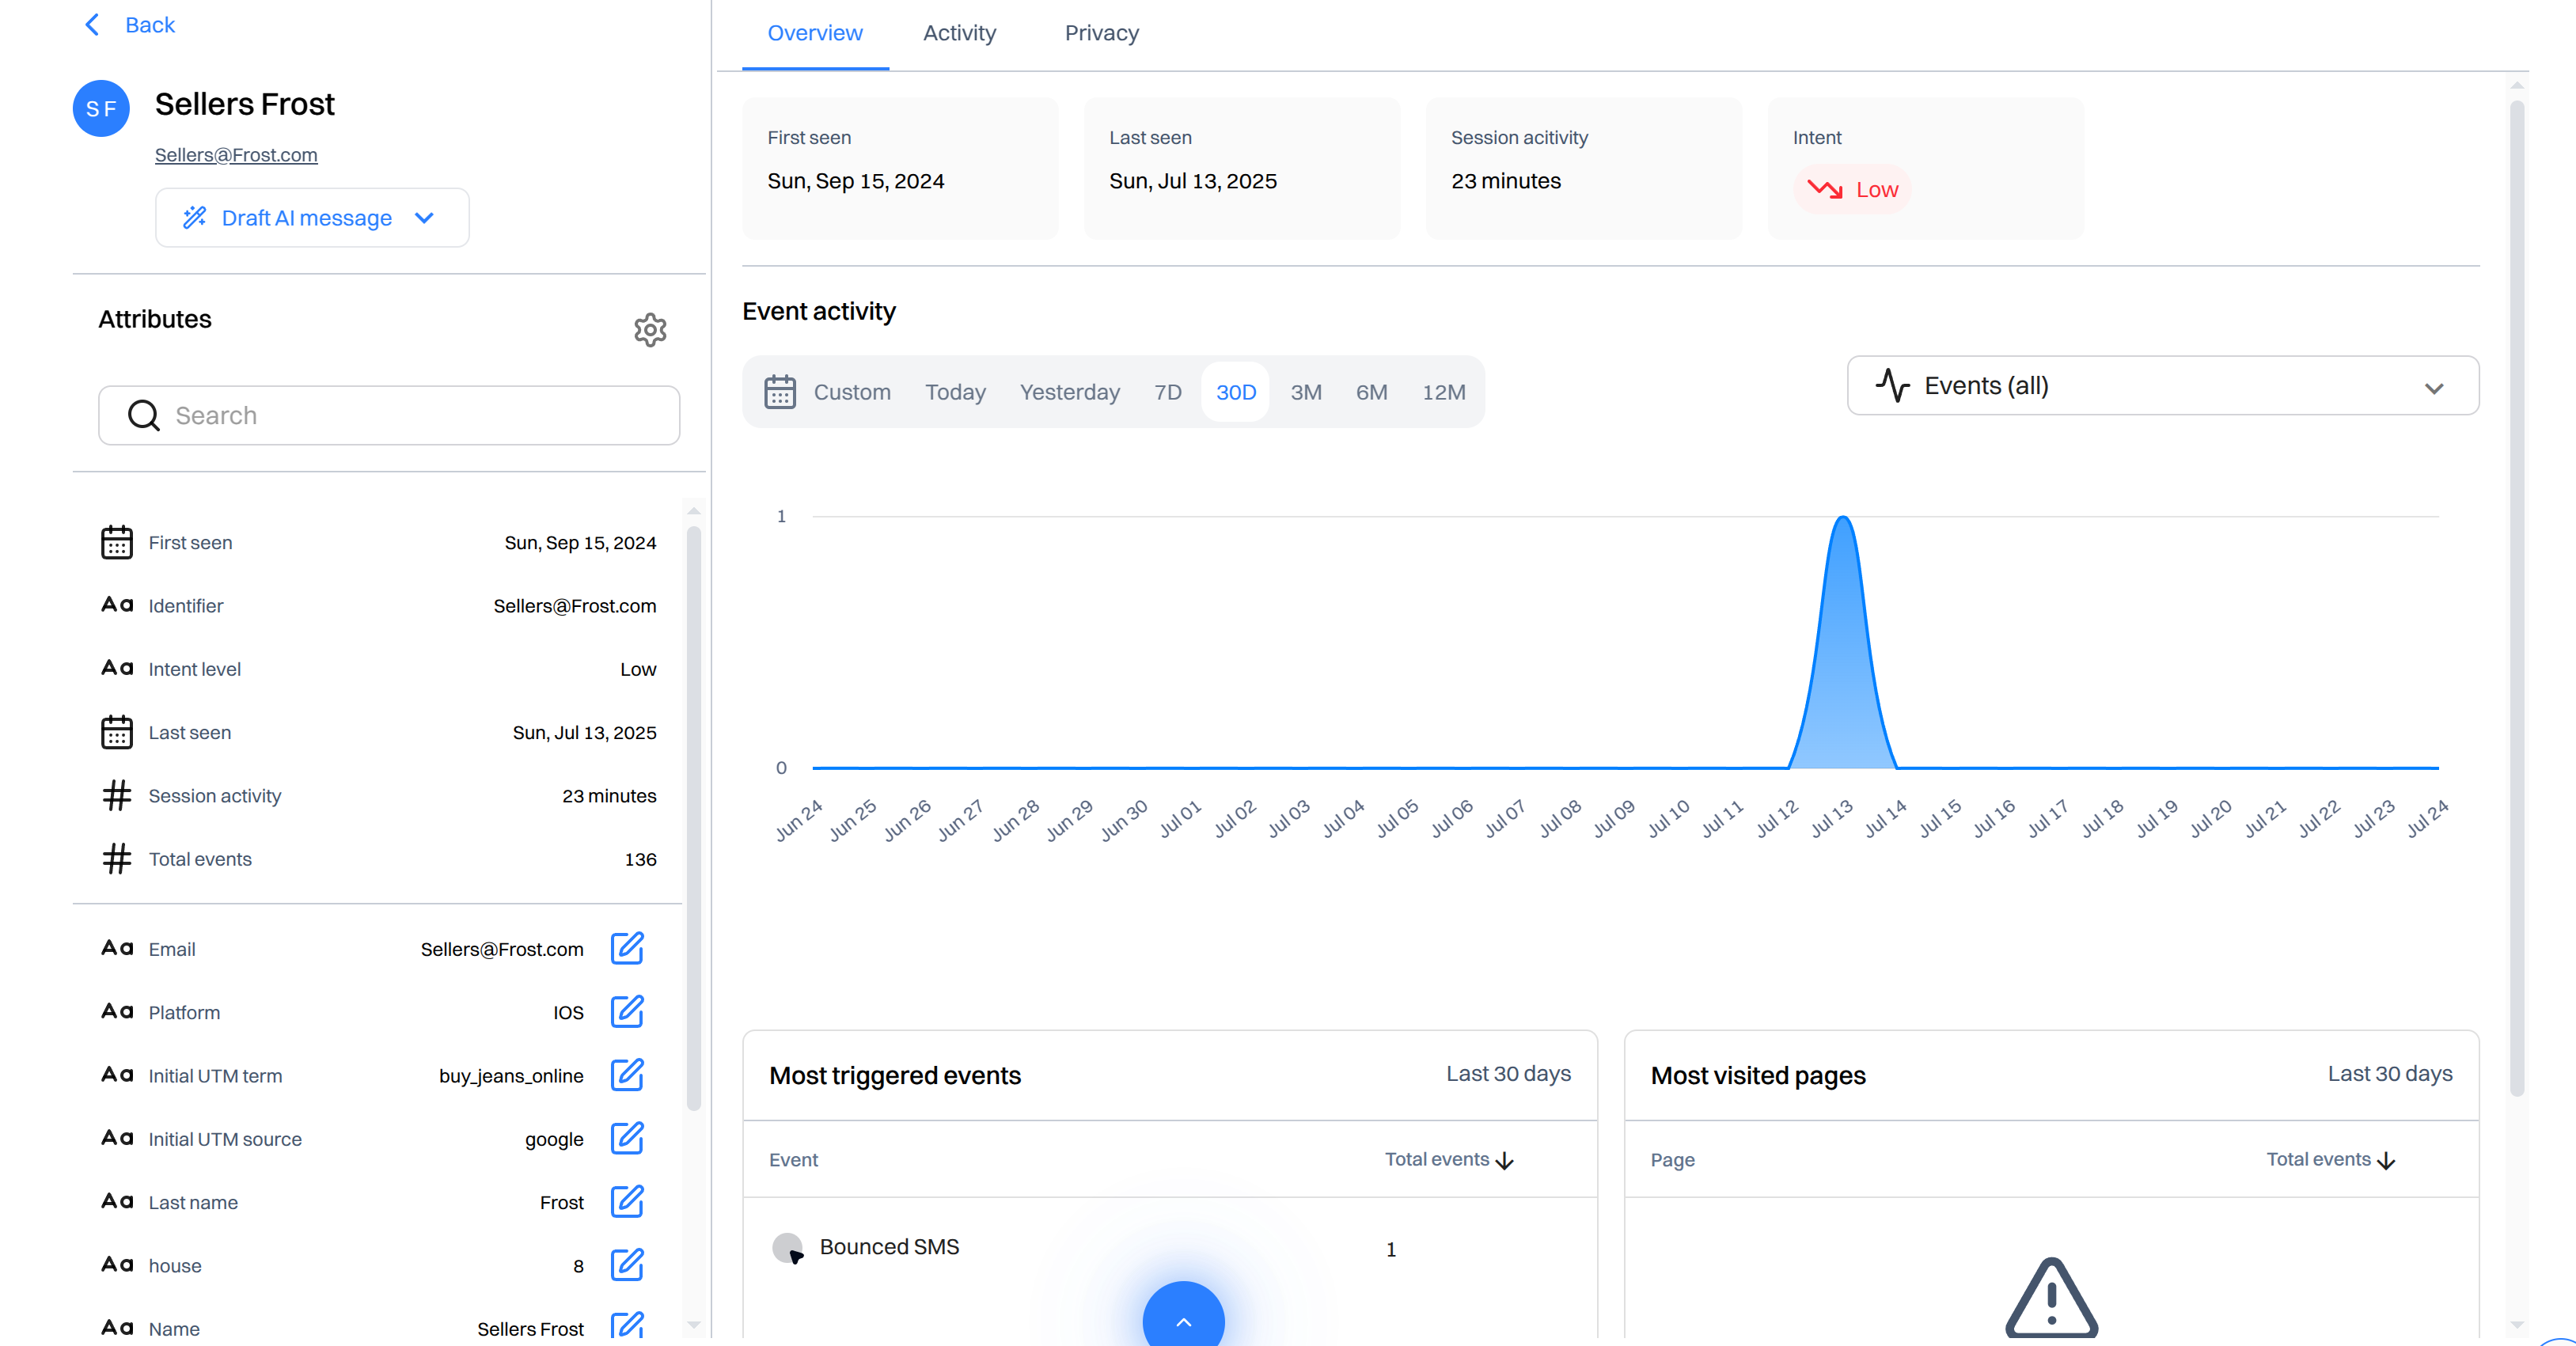The image size is (2576, 1346).
Task: Edit the Email attribute
Action: pos(627,948)
